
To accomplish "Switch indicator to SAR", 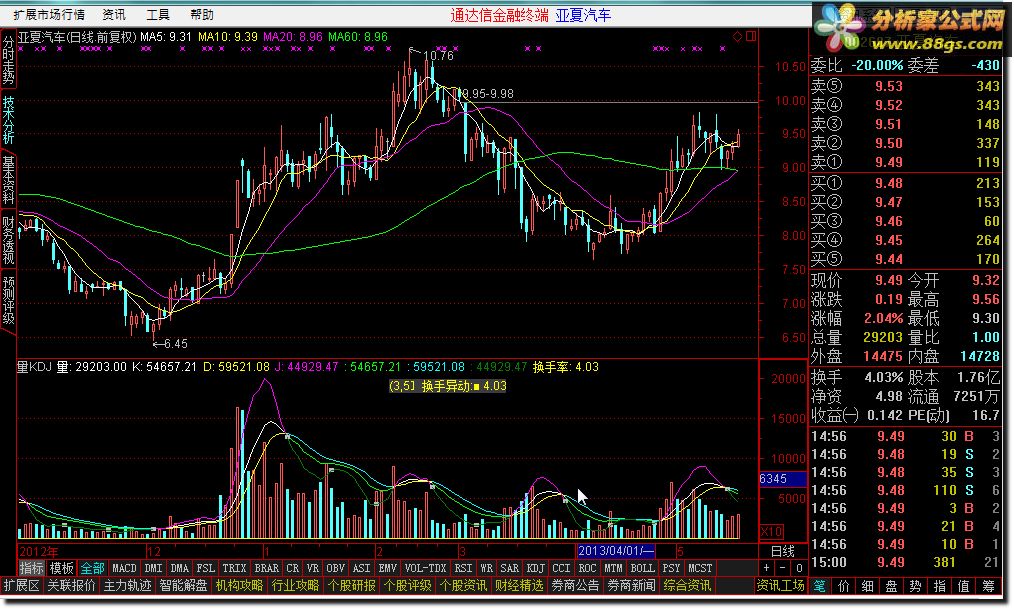I will pos(509,568).
